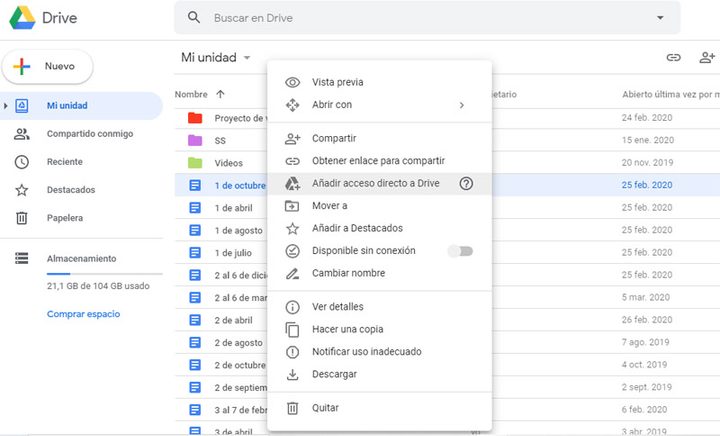Click the 2 al 6 de dici document icon

point(195,275)
